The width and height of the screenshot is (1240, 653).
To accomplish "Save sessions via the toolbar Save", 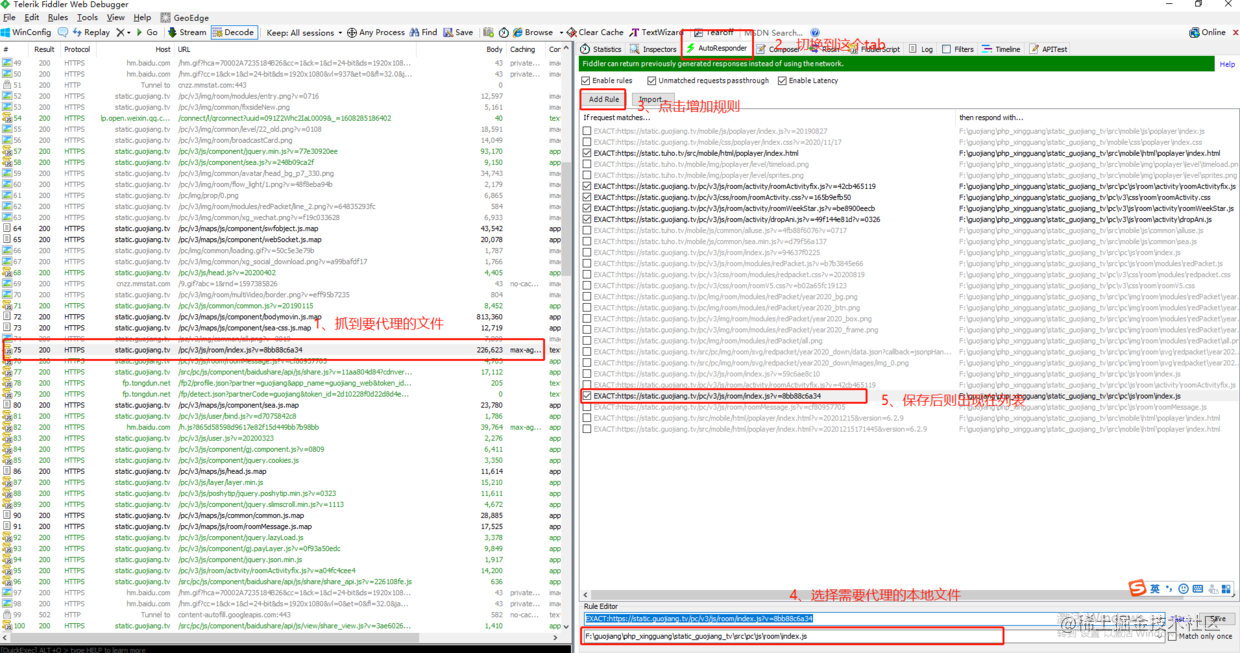I will [x=457, y=32].
